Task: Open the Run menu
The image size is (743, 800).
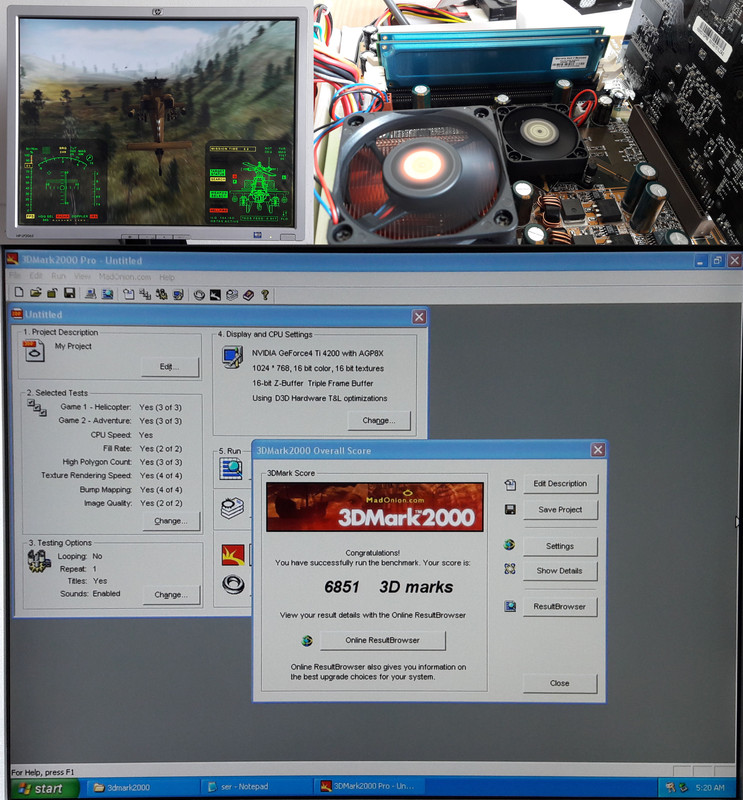Action: tap(59, 276)
